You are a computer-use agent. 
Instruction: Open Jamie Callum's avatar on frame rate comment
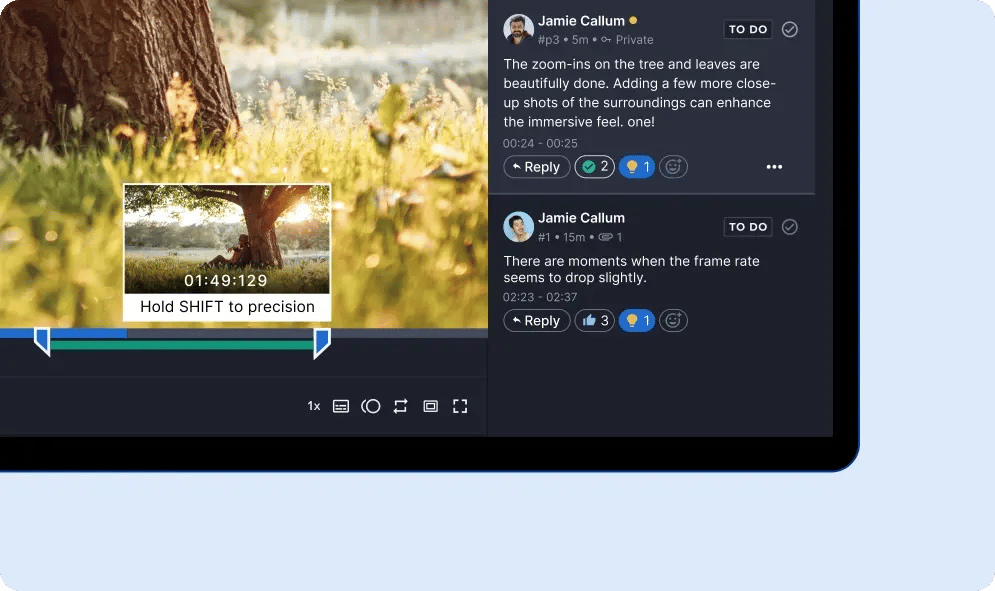(x=518, y=227)
